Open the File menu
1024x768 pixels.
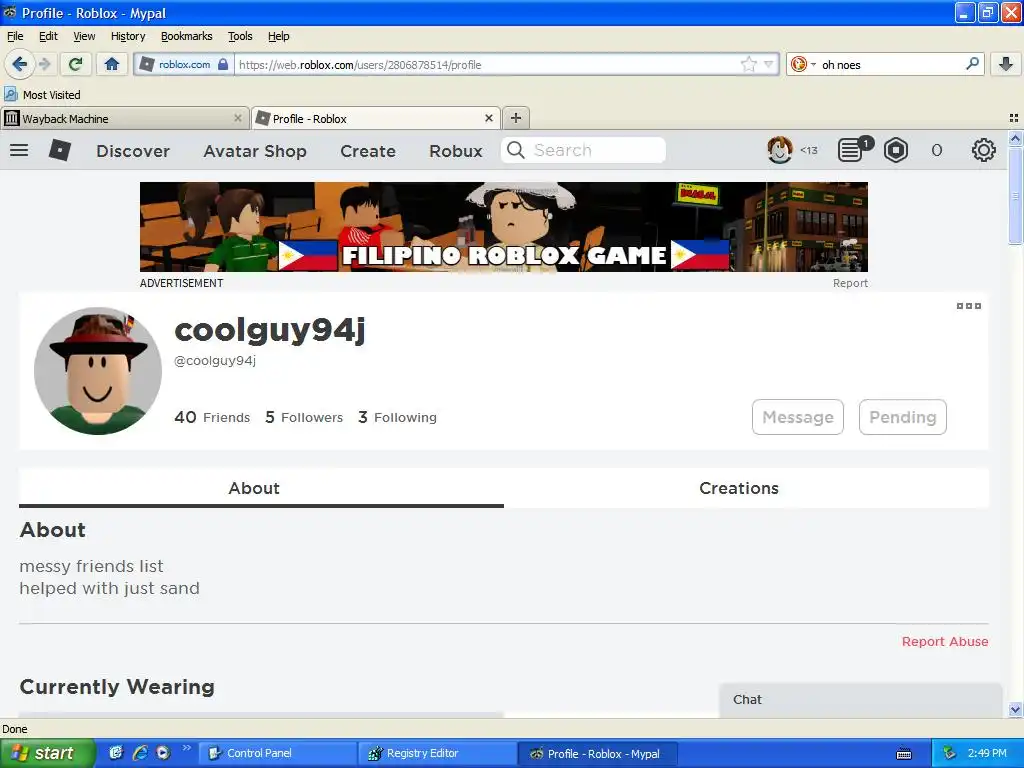click(x=15, y=36)
